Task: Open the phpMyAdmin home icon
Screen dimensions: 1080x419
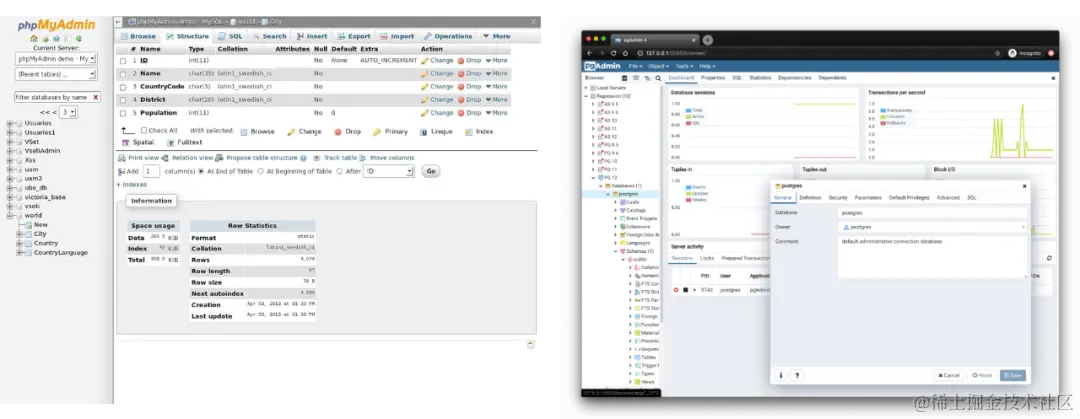Action: pos(34,39)
